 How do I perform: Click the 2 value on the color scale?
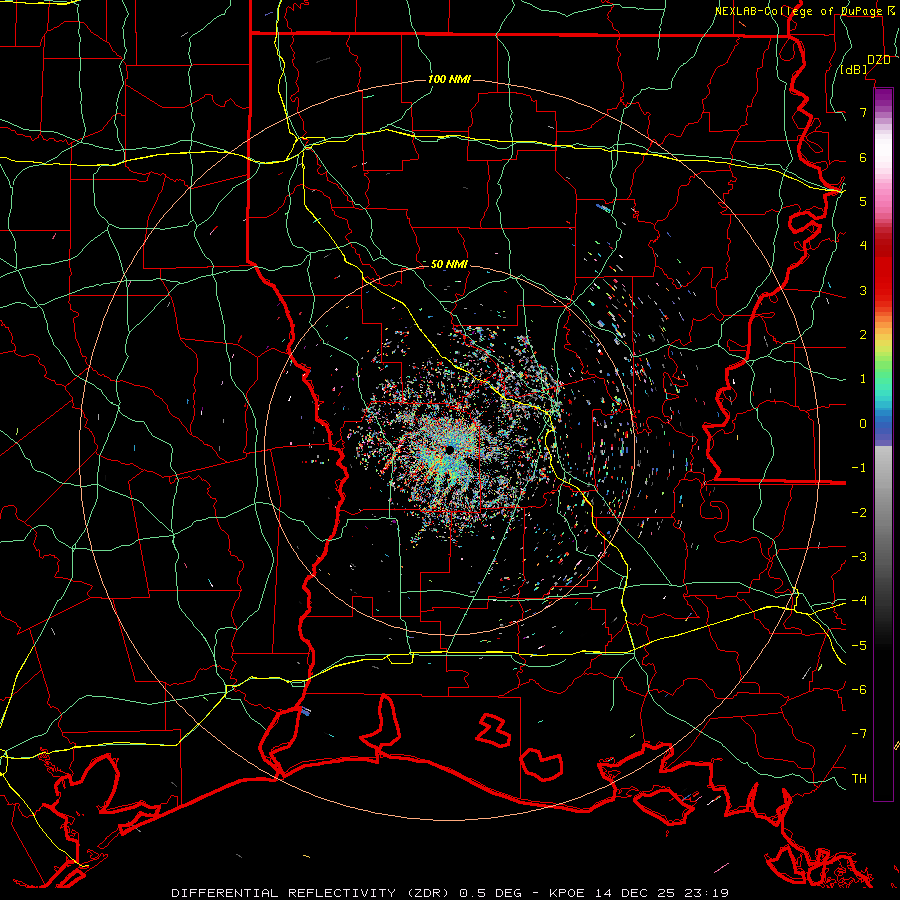(863, 335)
